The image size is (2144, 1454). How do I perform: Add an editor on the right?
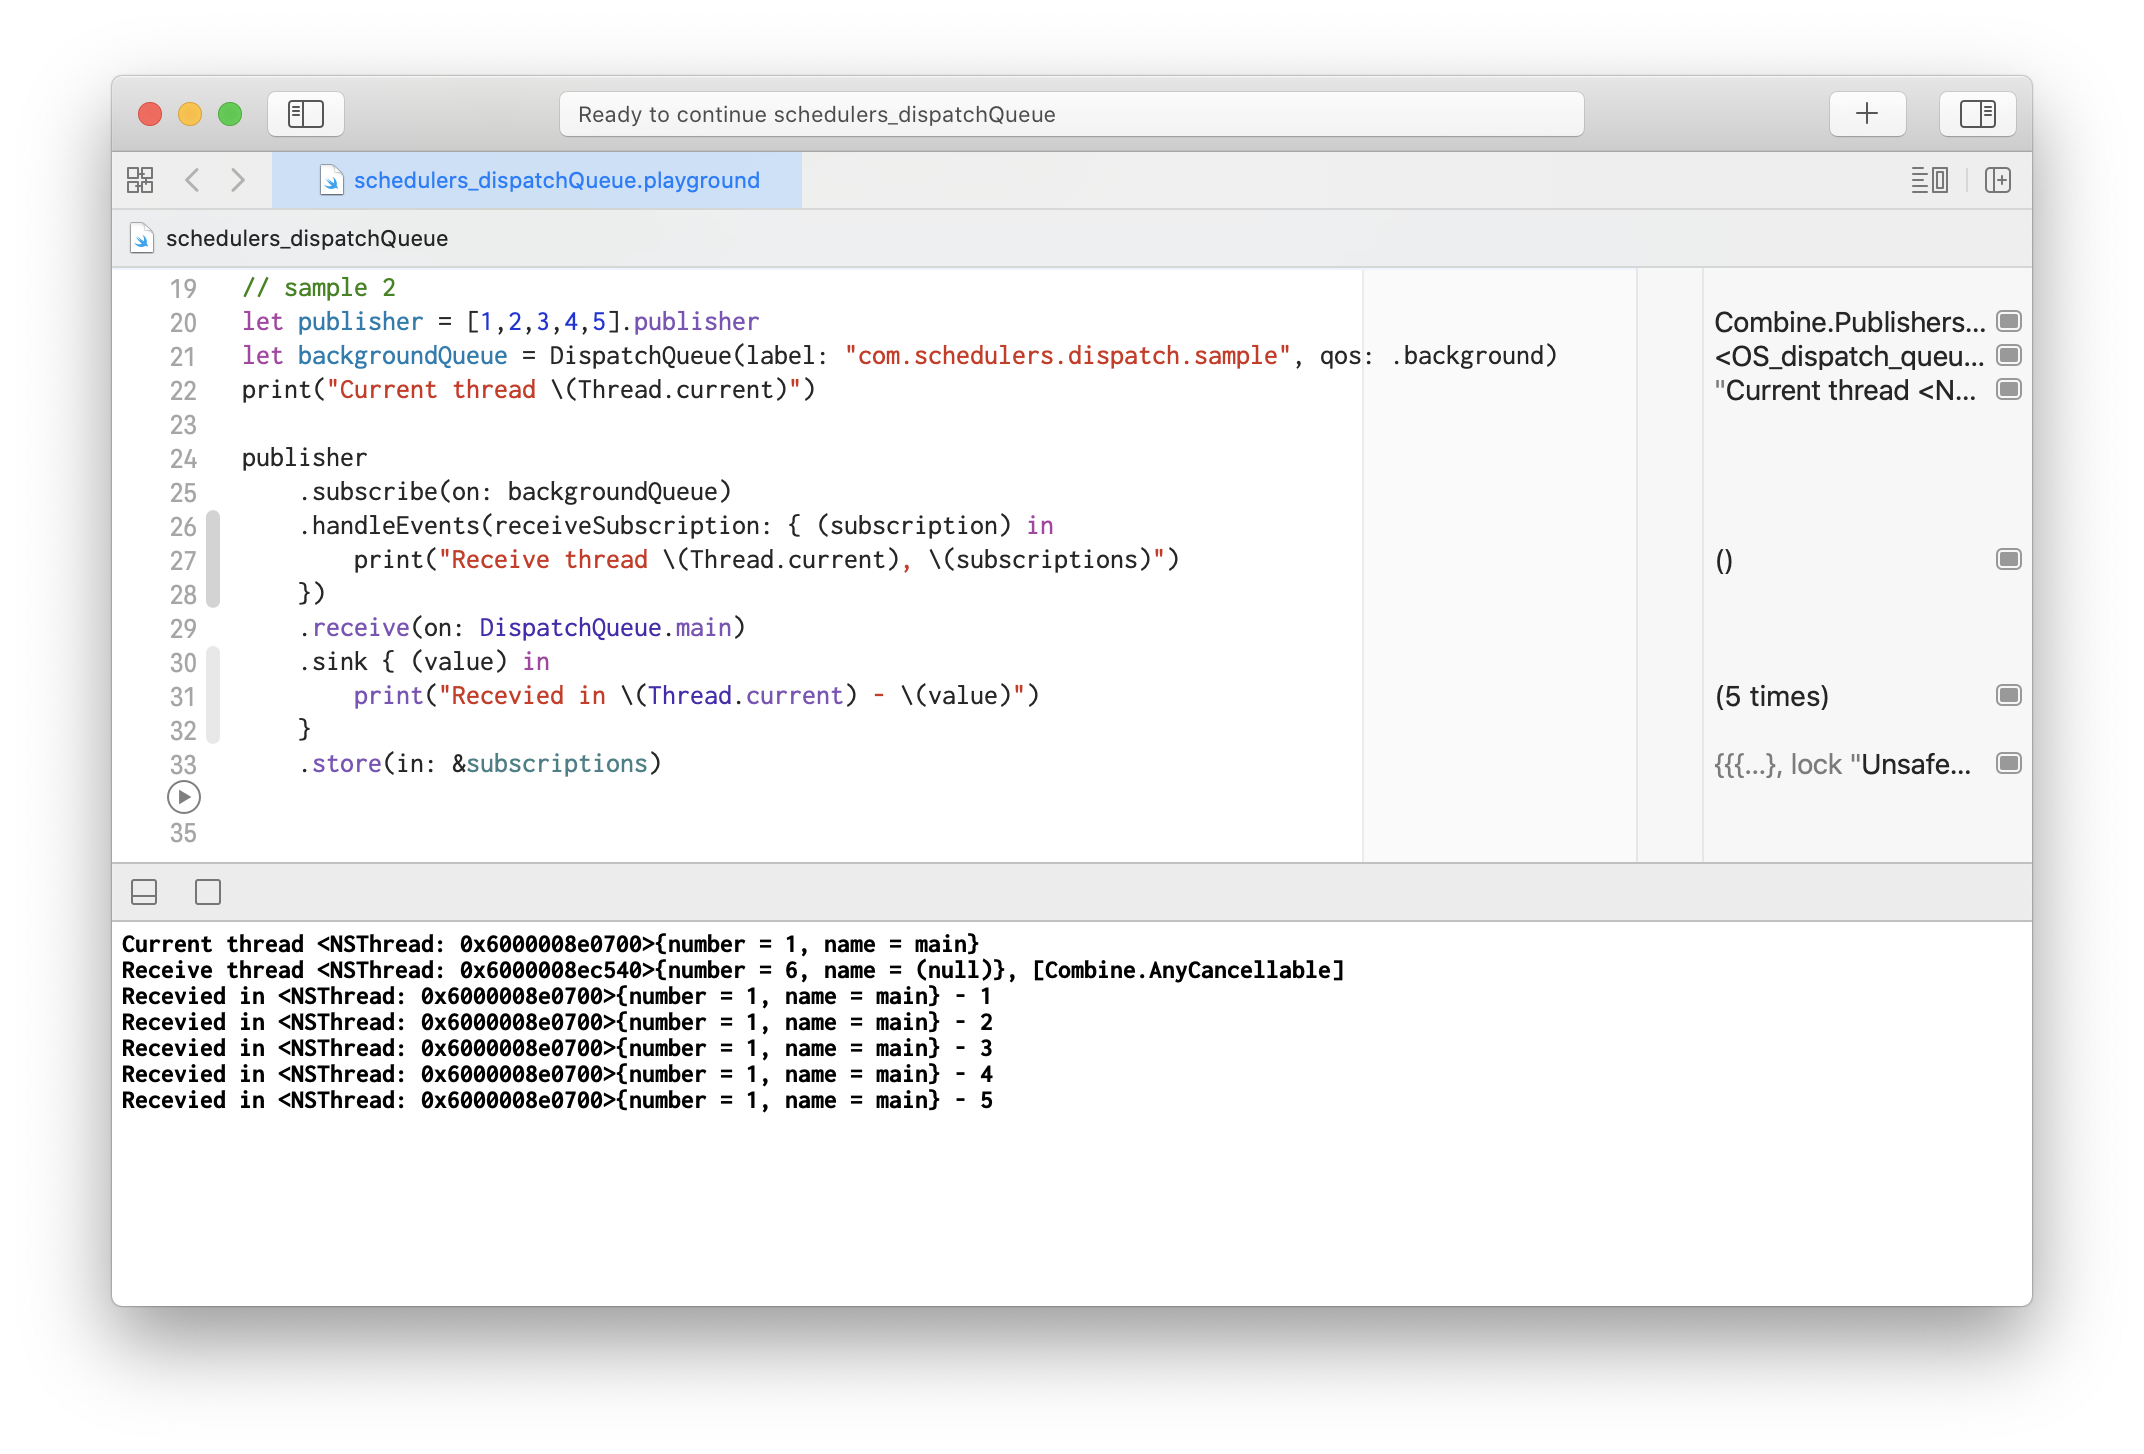click(x=1998, y=180)
